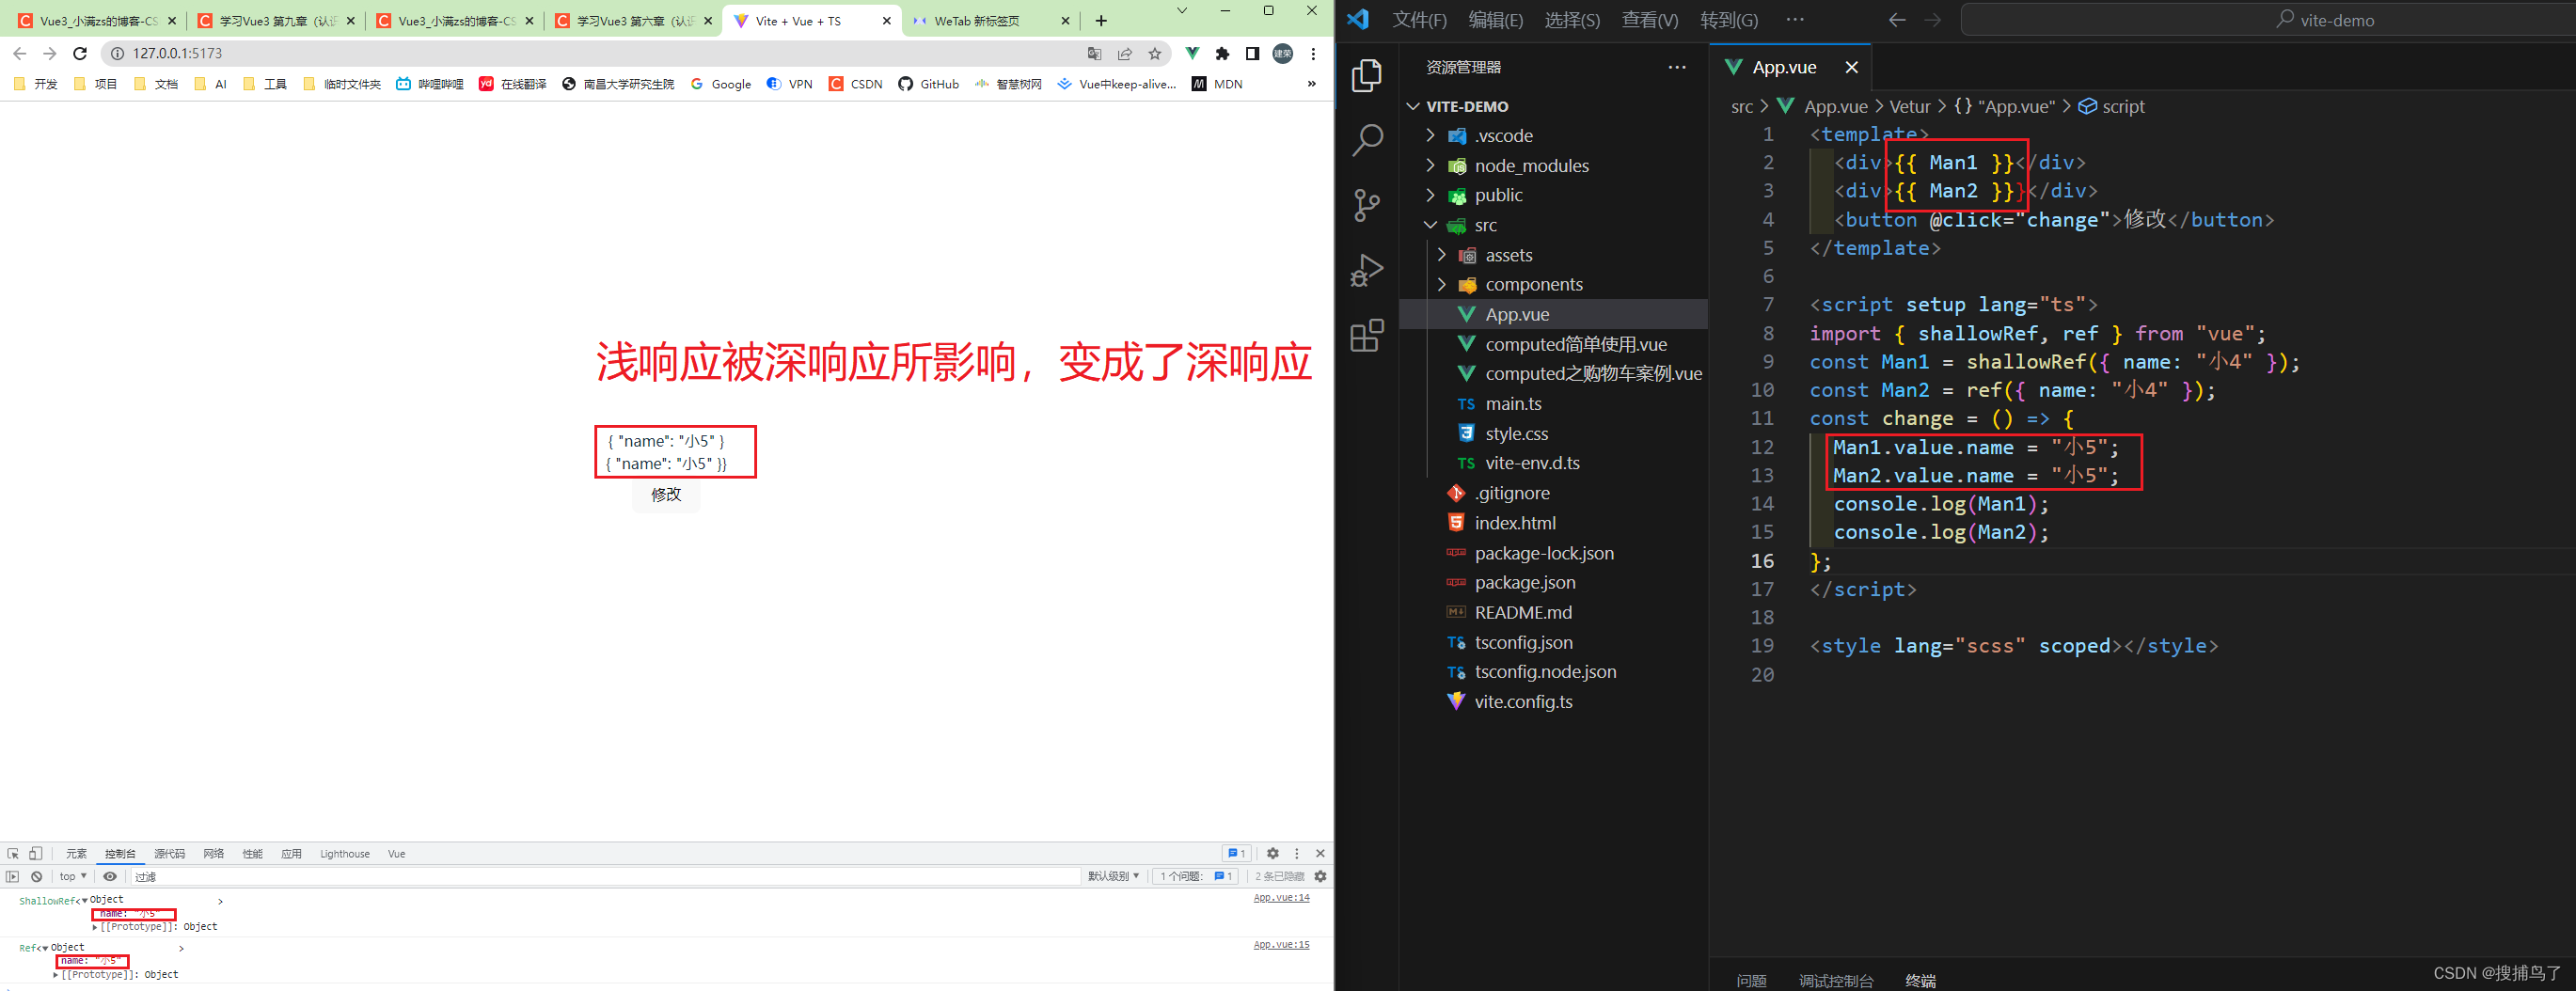Click the Vue devtools extension icon in Chrome
The image size is (2576, 991).
1191,53
